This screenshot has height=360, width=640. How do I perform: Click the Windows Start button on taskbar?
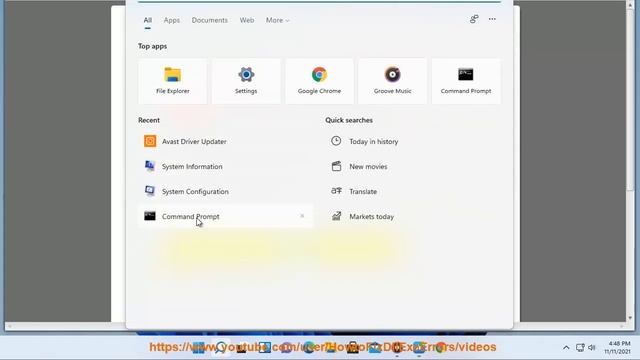pyautogui.click(x=199, y=347)
